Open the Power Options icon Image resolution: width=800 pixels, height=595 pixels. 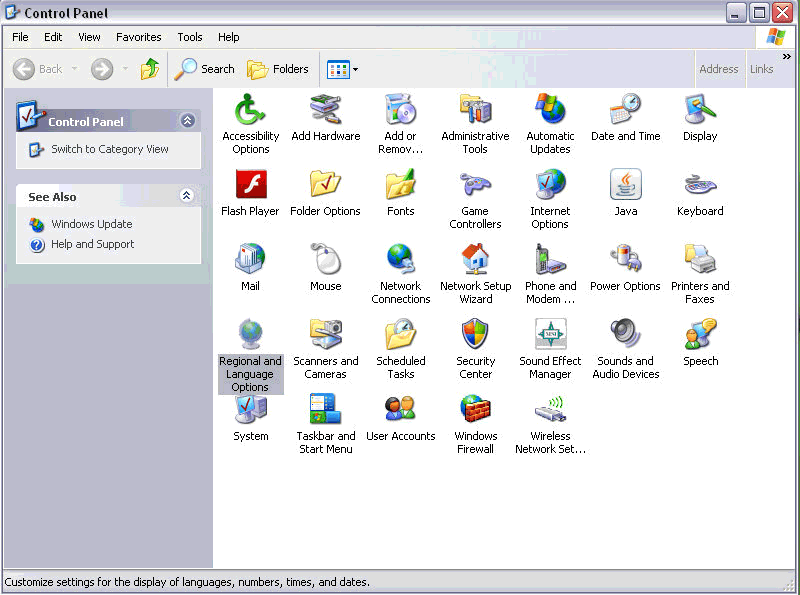[625, 261]
